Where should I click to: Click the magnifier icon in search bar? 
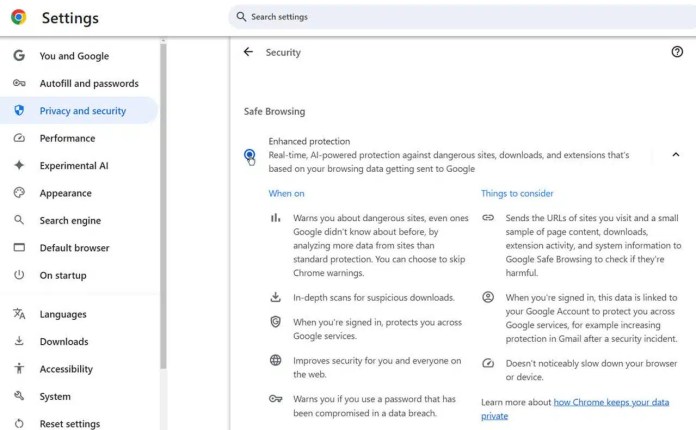[x=241, y=17]
